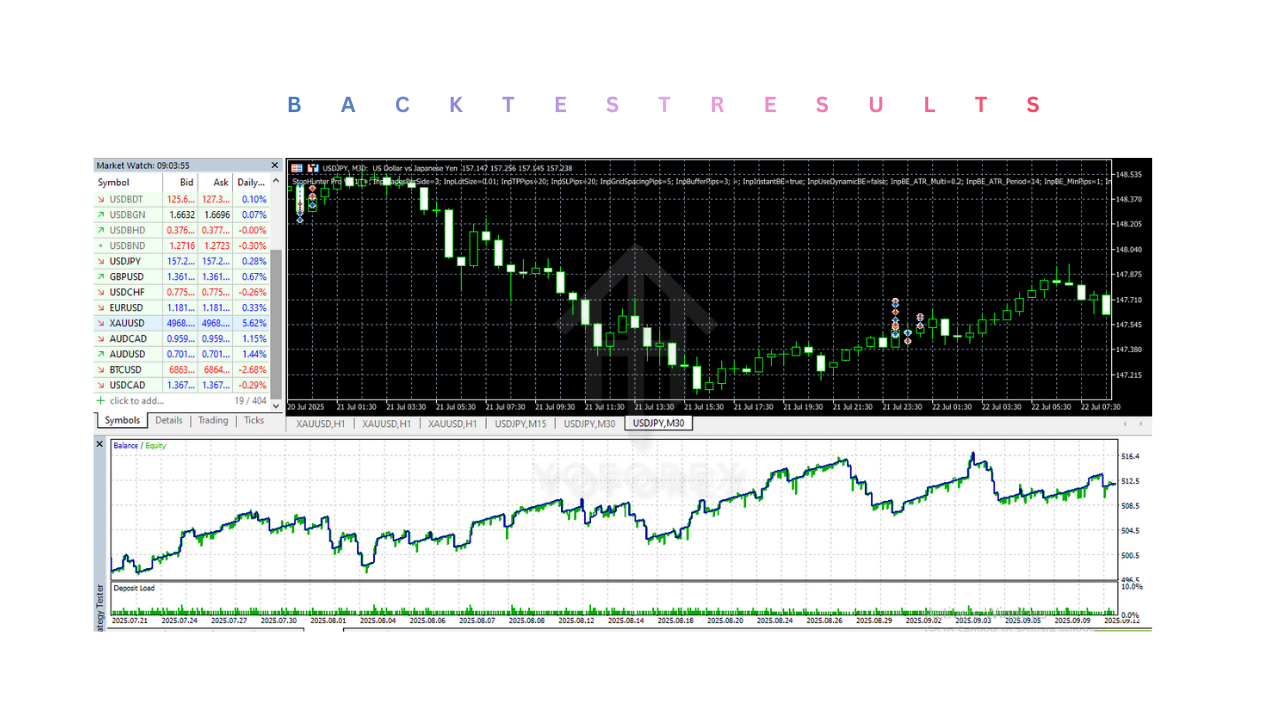Close the Market Watch panel
Viewport: 1280px width, 720px height.
(x=275, y=166)
